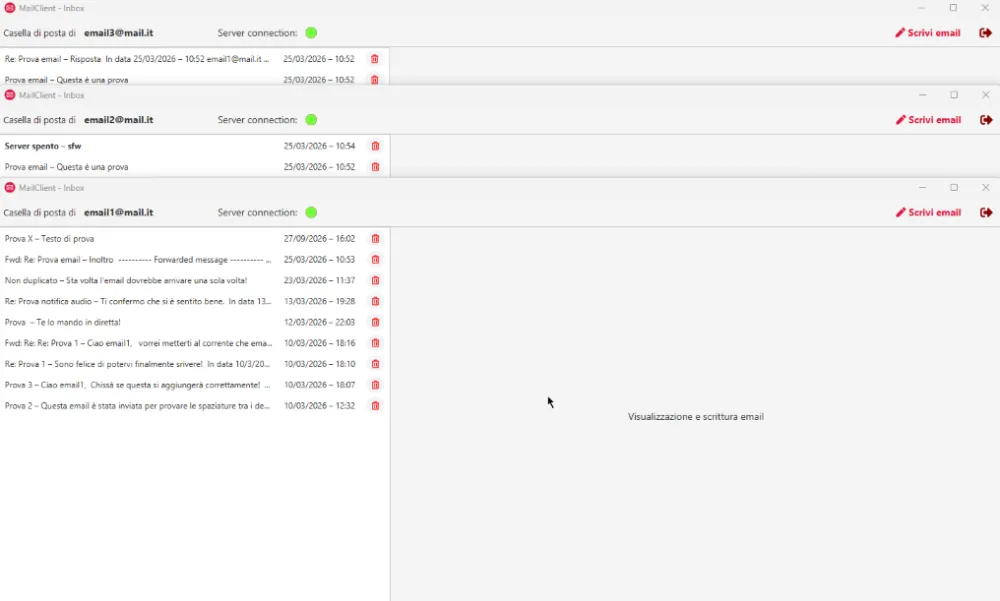
Task: Delete 'Prova email – Questa è una prova' in email2 inbox
Action: pos(376,167)
